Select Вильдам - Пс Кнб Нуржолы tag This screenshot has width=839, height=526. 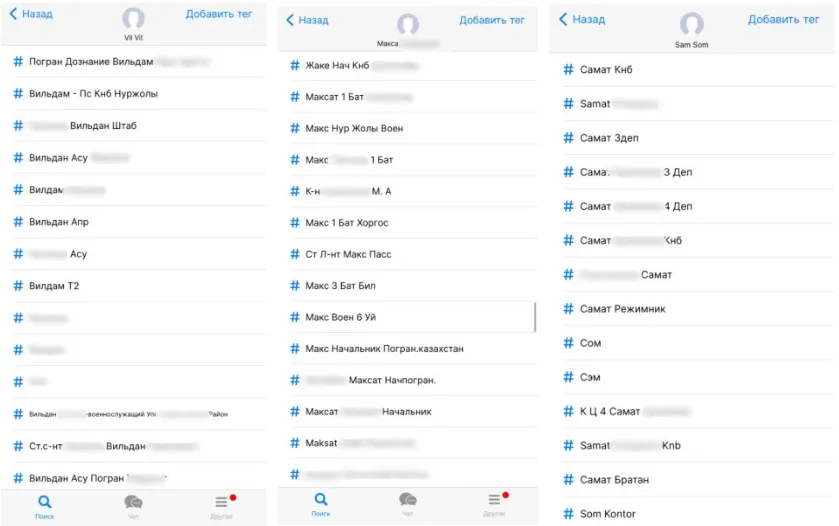point(93,94)
